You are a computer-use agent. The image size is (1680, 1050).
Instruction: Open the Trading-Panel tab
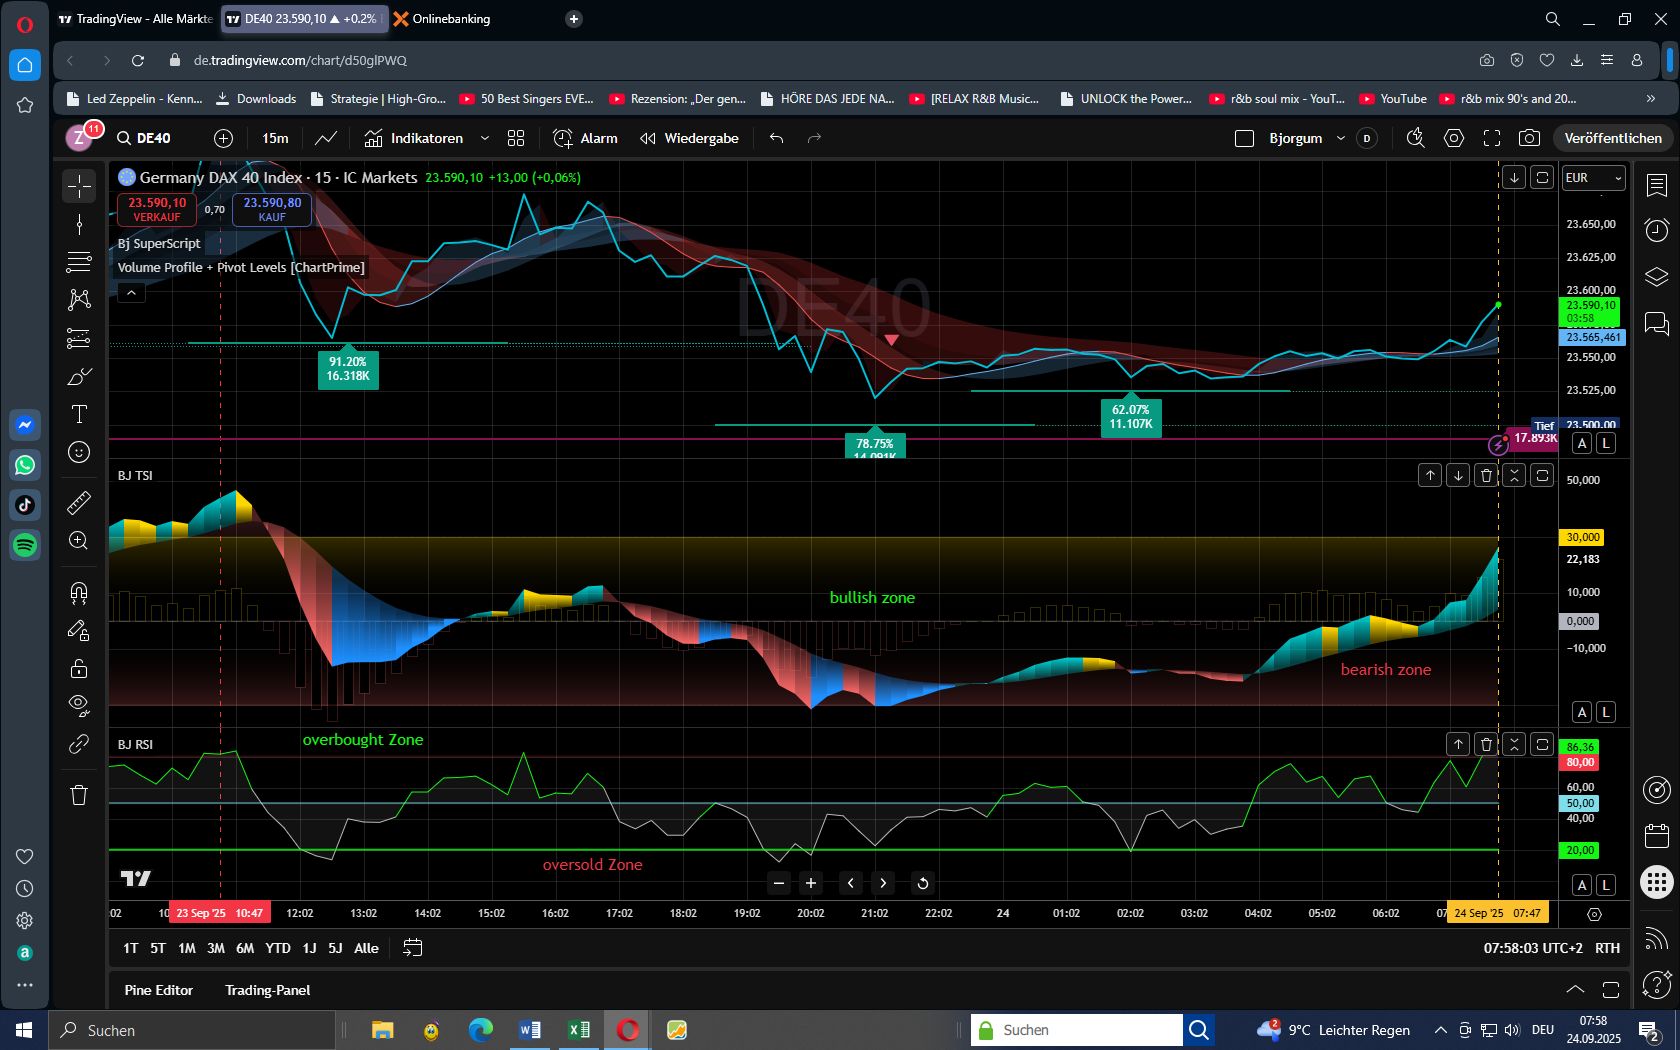tap(267, 990)
